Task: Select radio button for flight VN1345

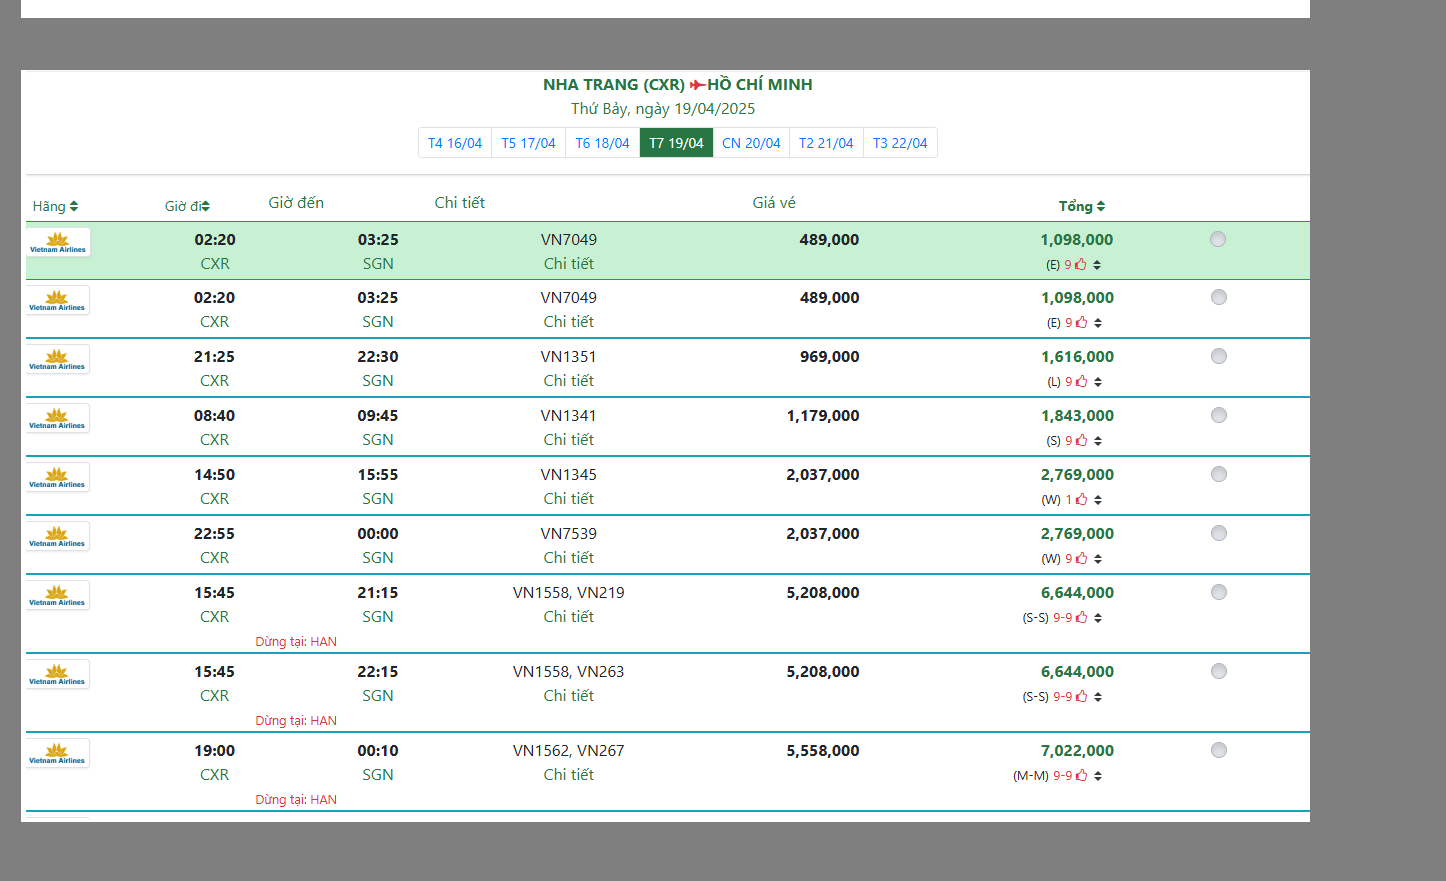Action: pyautogui.click(x=1218, y=474)
